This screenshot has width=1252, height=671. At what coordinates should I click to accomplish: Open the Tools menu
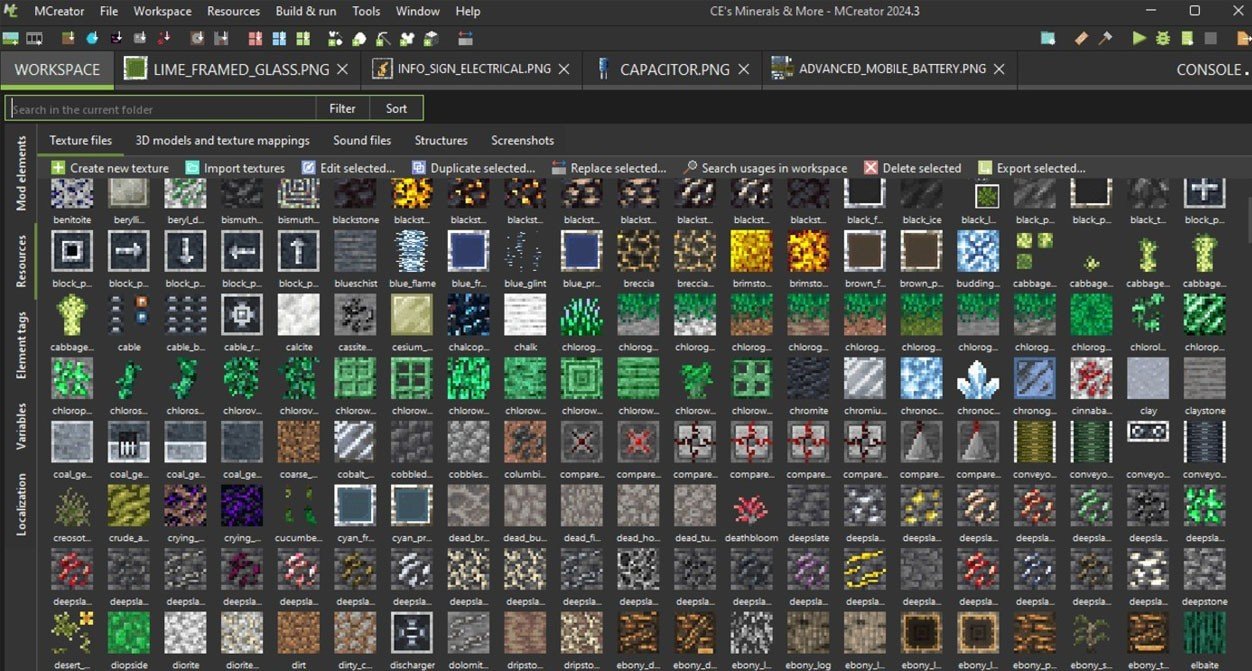[x=366, y=11]
